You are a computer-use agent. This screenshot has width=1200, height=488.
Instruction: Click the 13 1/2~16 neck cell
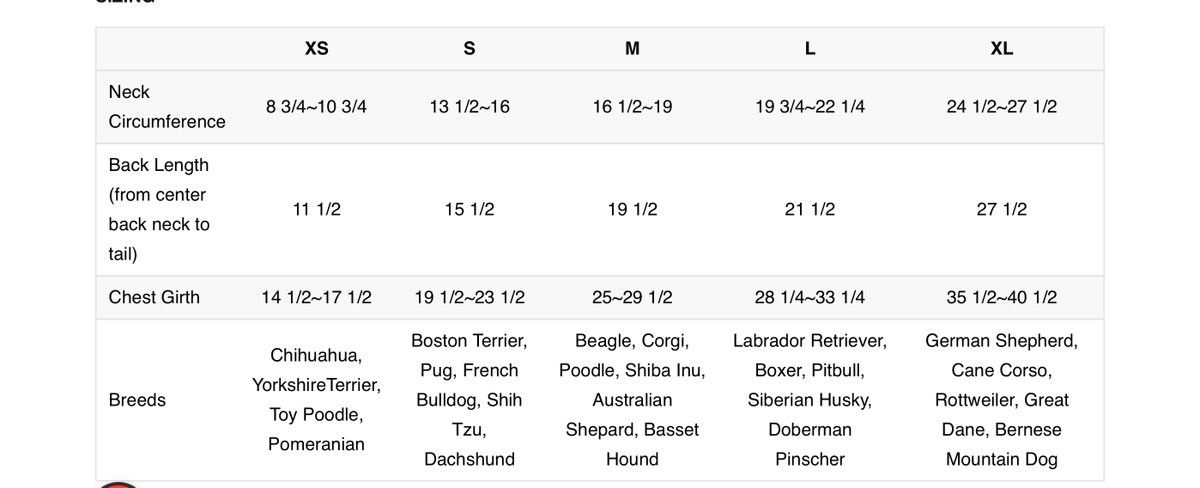click(x=469, y=106)
